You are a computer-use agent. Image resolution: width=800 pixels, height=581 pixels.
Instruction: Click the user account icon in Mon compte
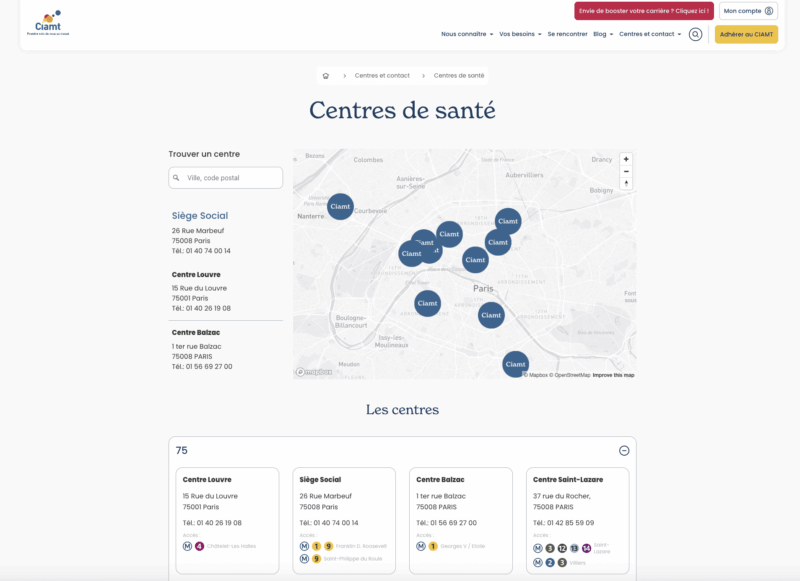(x=769, y=11)
